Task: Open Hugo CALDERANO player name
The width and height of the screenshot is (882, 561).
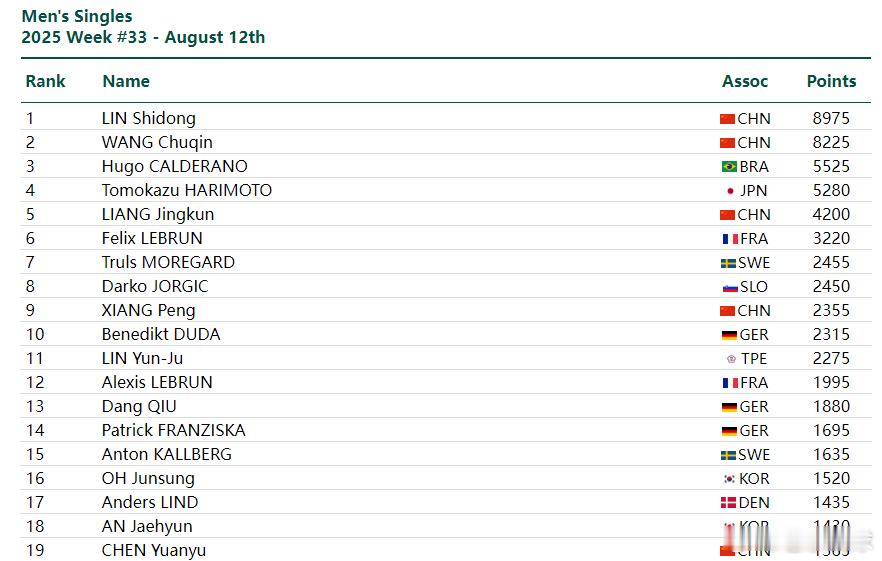Action: (x=174, y=167)
